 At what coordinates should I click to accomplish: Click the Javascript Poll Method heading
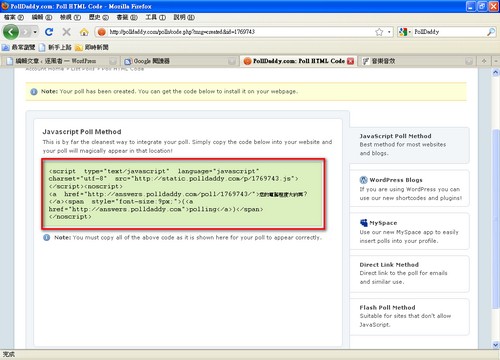coord(82,132)
